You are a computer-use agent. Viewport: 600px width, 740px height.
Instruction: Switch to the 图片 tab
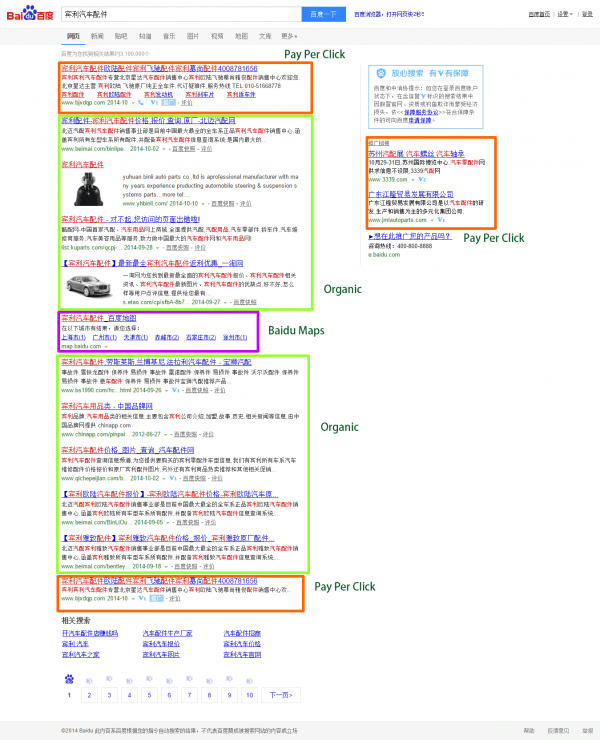click(193, 36)
